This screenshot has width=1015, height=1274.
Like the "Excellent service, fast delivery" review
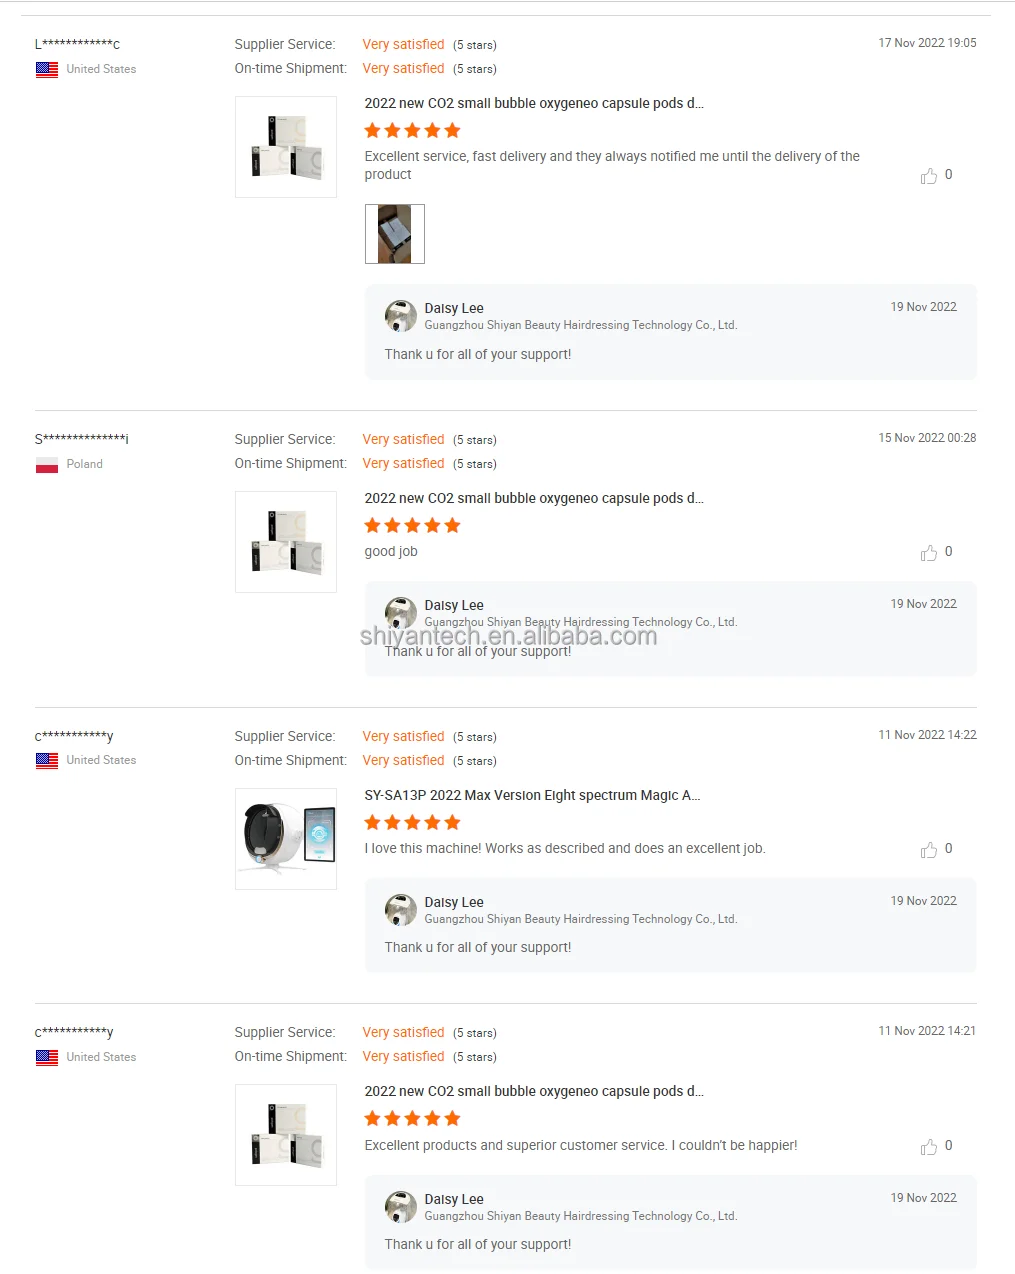[x=929, y=176]
